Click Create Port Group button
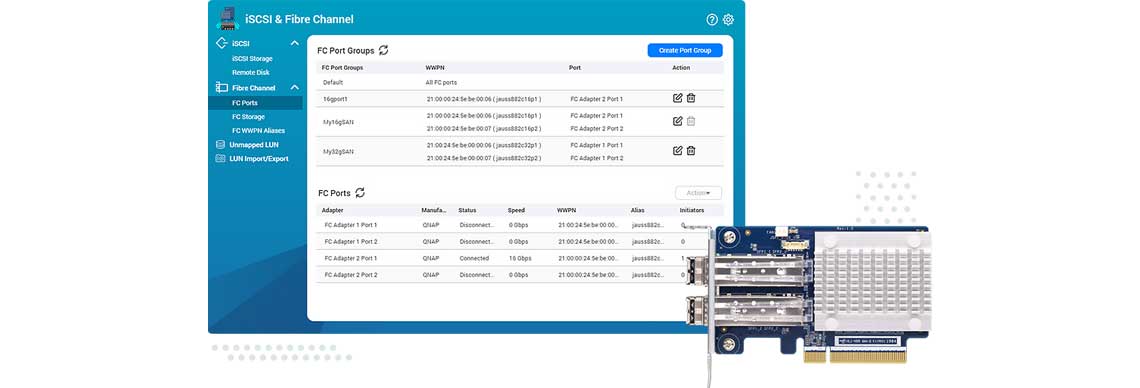The width and height of the screenshot is (1140, 388). pos(685,50)
